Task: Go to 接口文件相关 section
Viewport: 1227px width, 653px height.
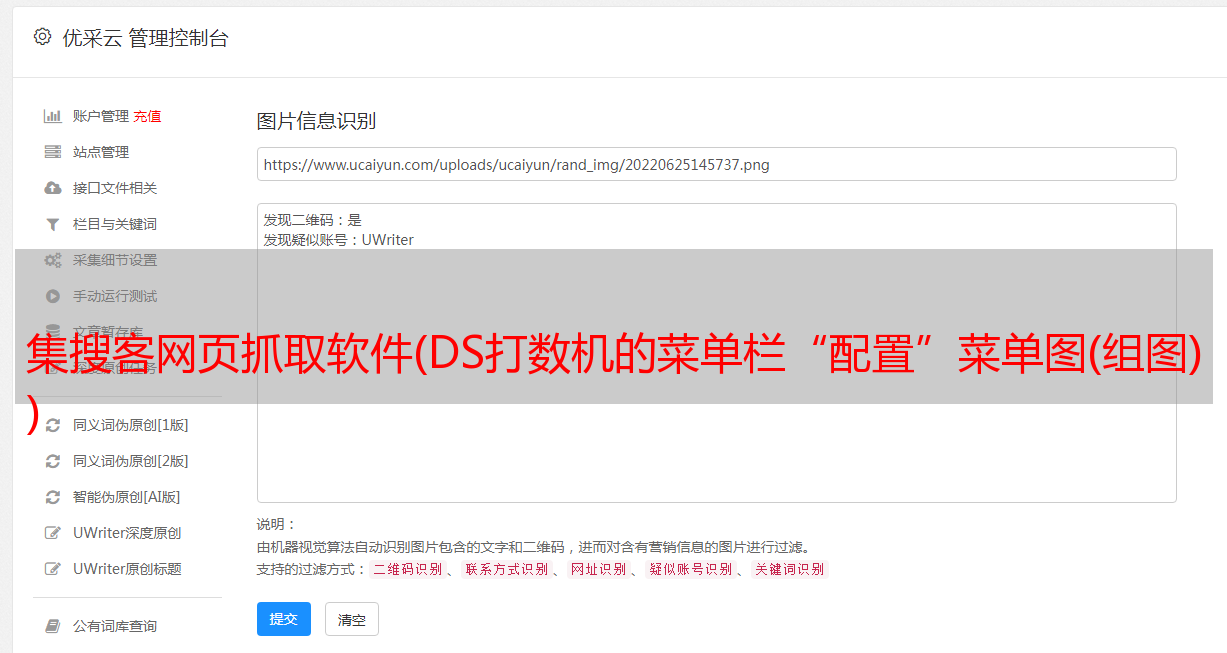Action: tap(115, 188)
